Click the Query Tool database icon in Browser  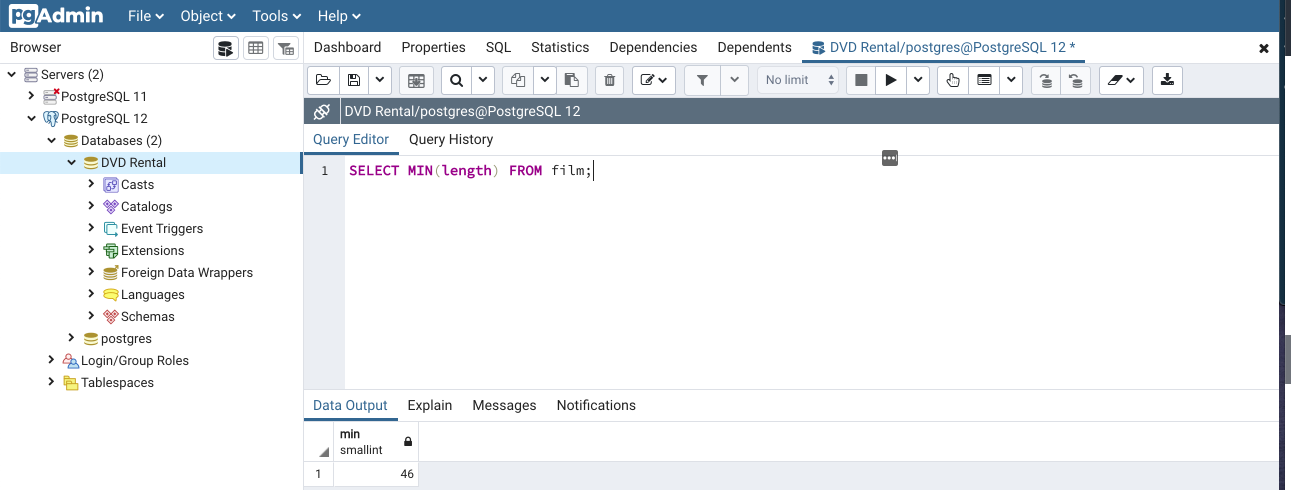tap(226, 48)
